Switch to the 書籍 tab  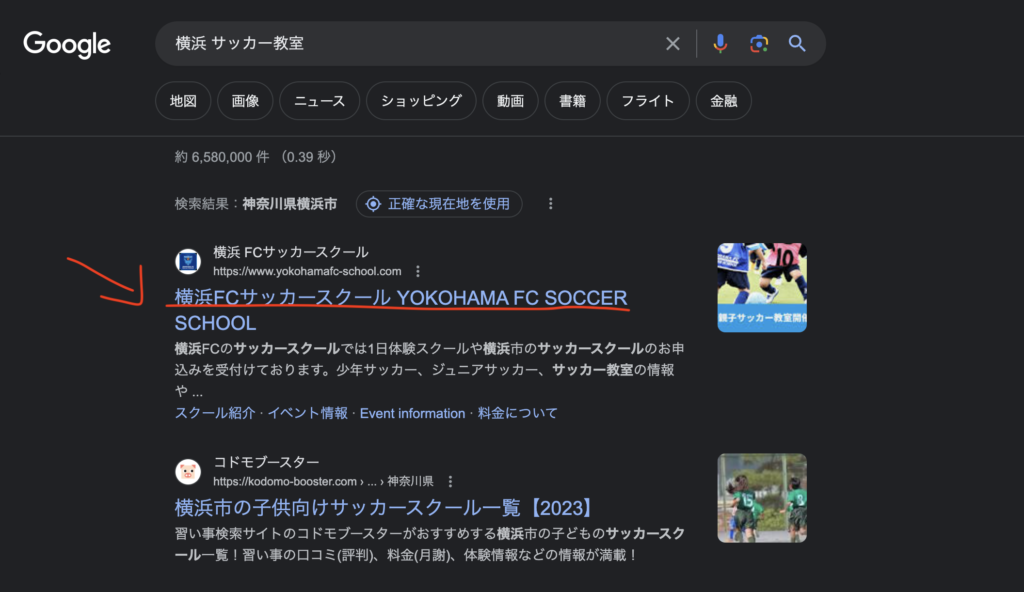point(572,101)
